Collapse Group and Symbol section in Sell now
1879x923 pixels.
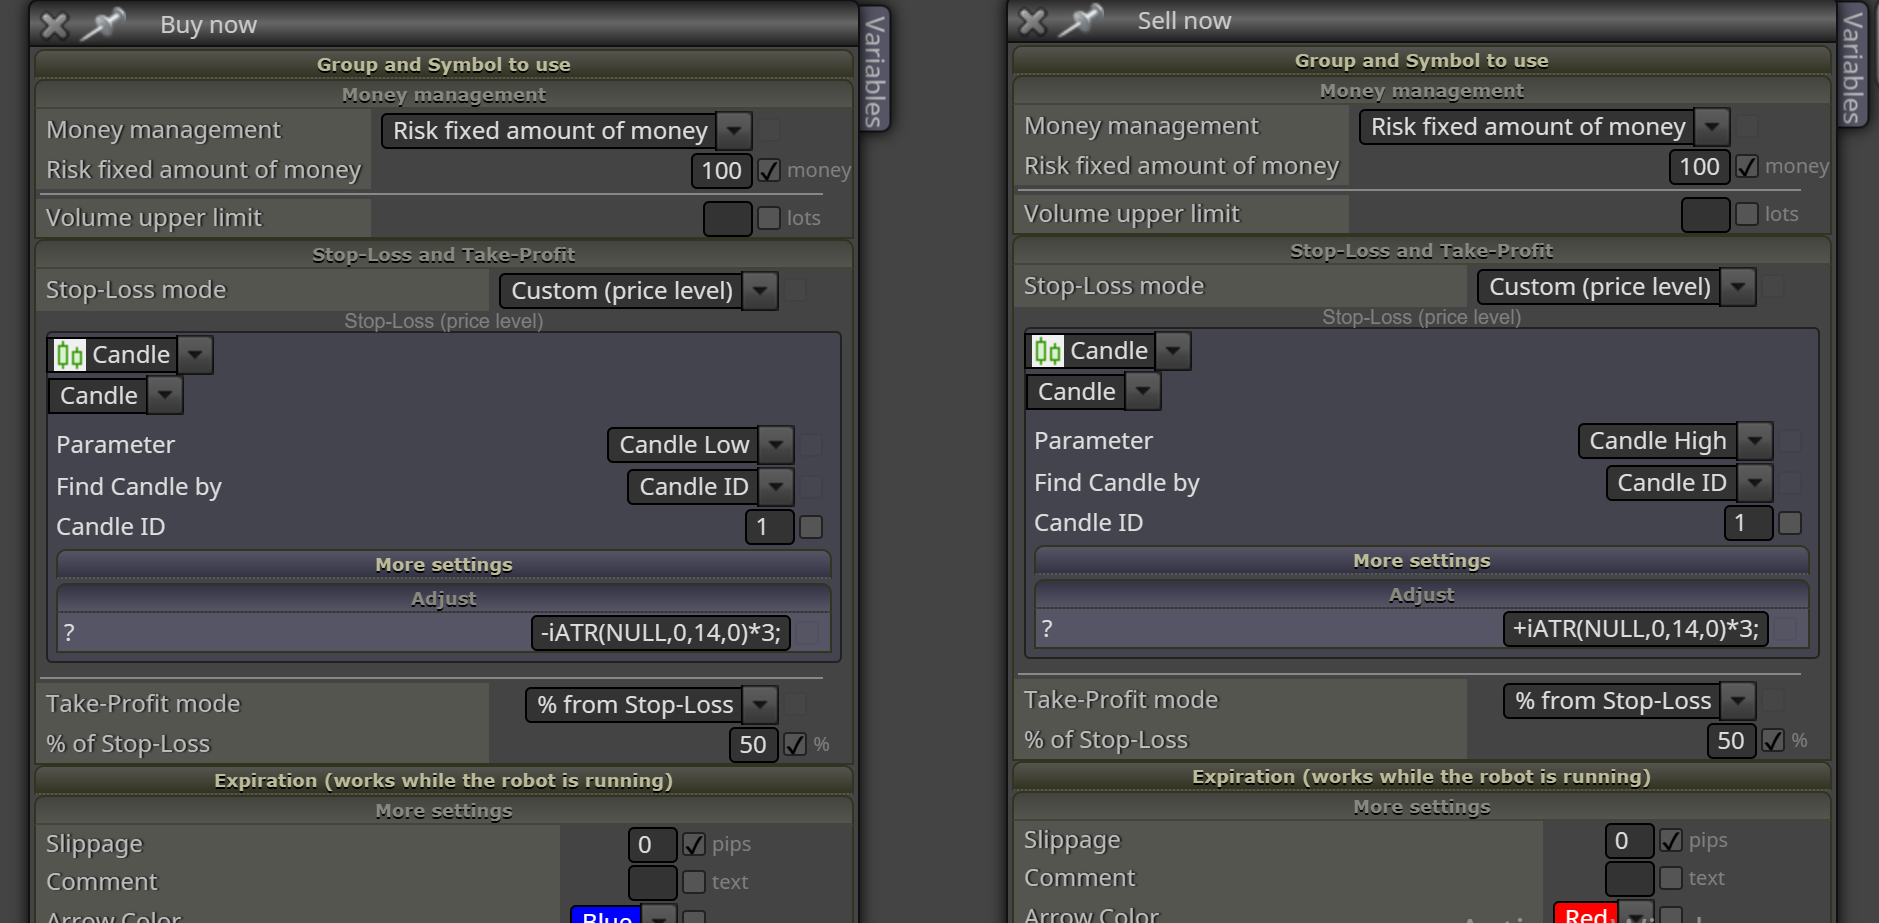(x=1422, y=61)
